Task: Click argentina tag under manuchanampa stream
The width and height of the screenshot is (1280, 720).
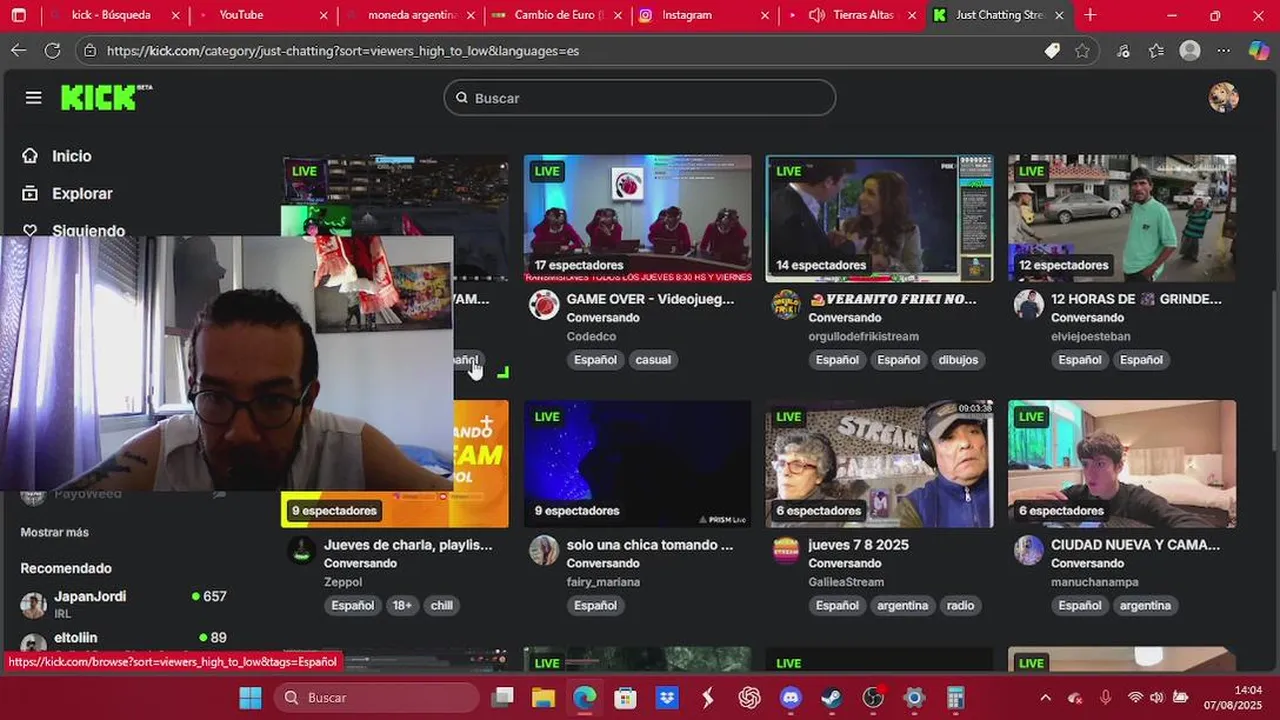Action: coord(1145,605)
